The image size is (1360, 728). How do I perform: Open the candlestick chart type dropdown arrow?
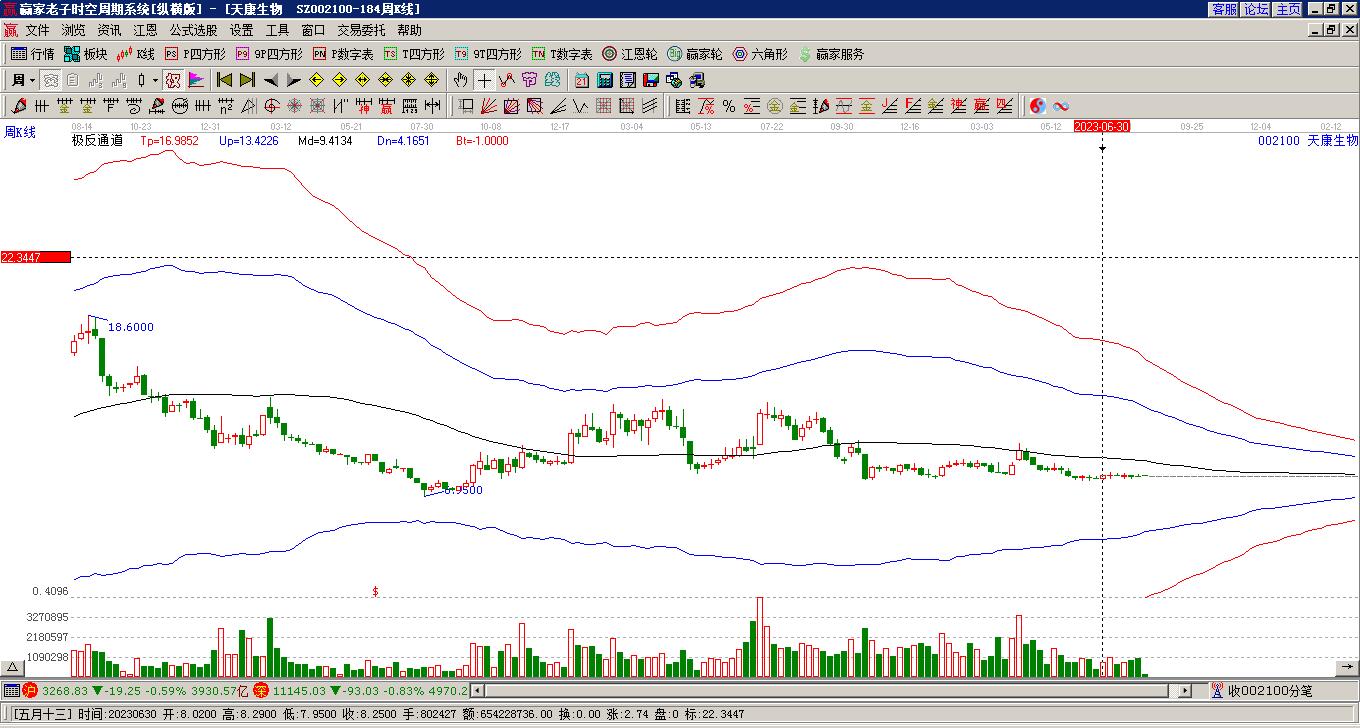click(155, 80)
